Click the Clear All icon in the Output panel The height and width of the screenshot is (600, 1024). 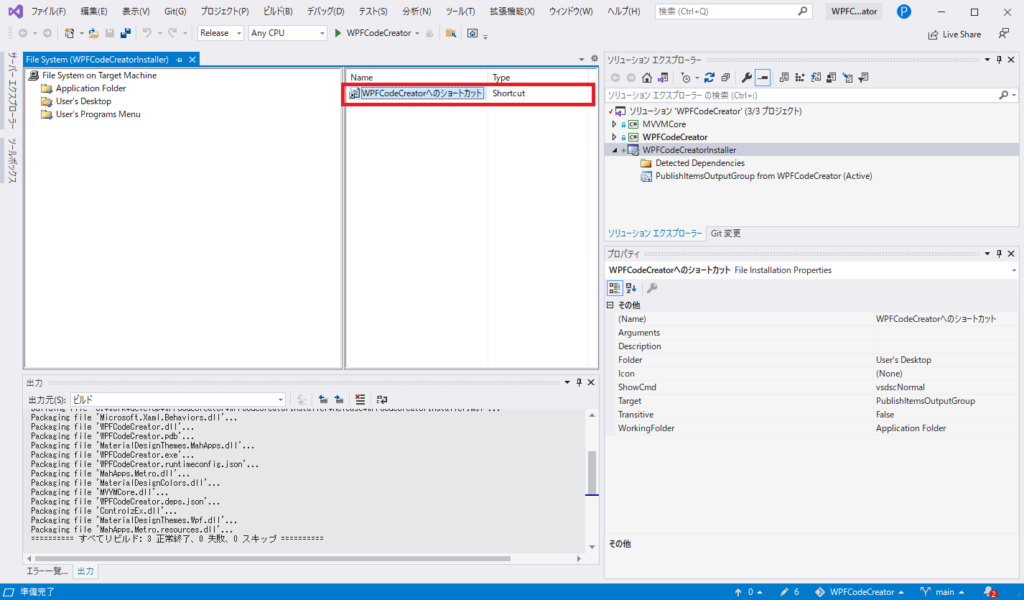pos(360,400)
